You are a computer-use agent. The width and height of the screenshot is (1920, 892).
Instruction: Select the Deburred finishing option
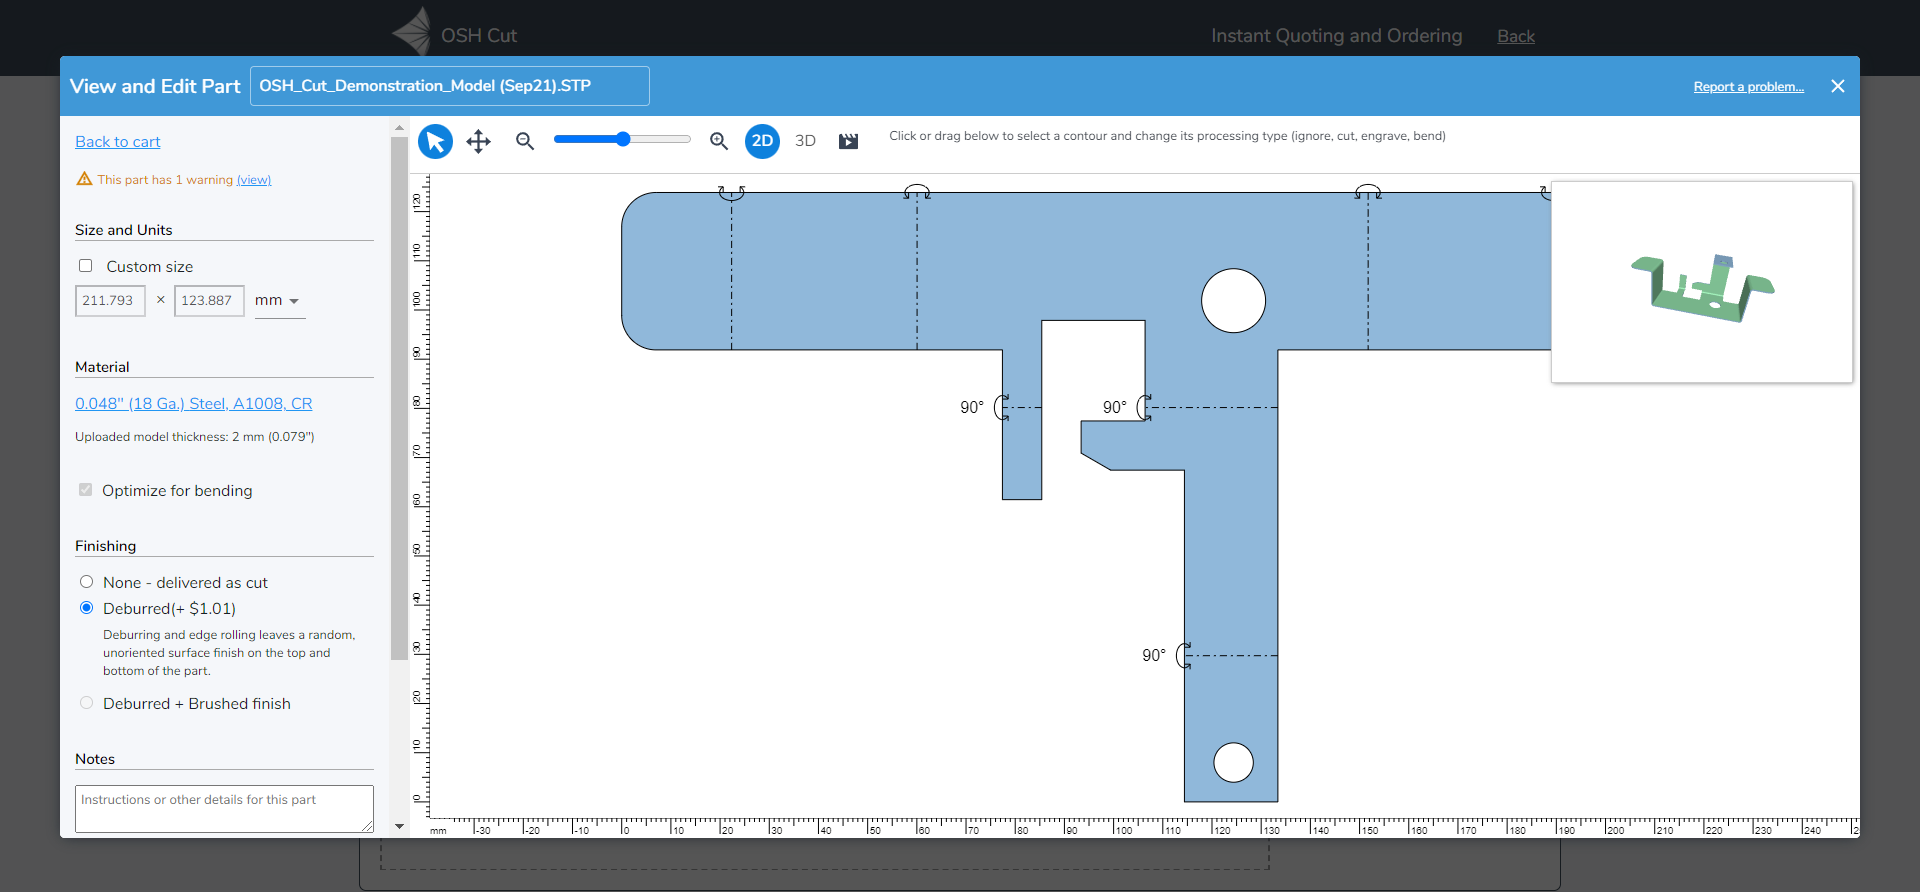coord(87,608)
